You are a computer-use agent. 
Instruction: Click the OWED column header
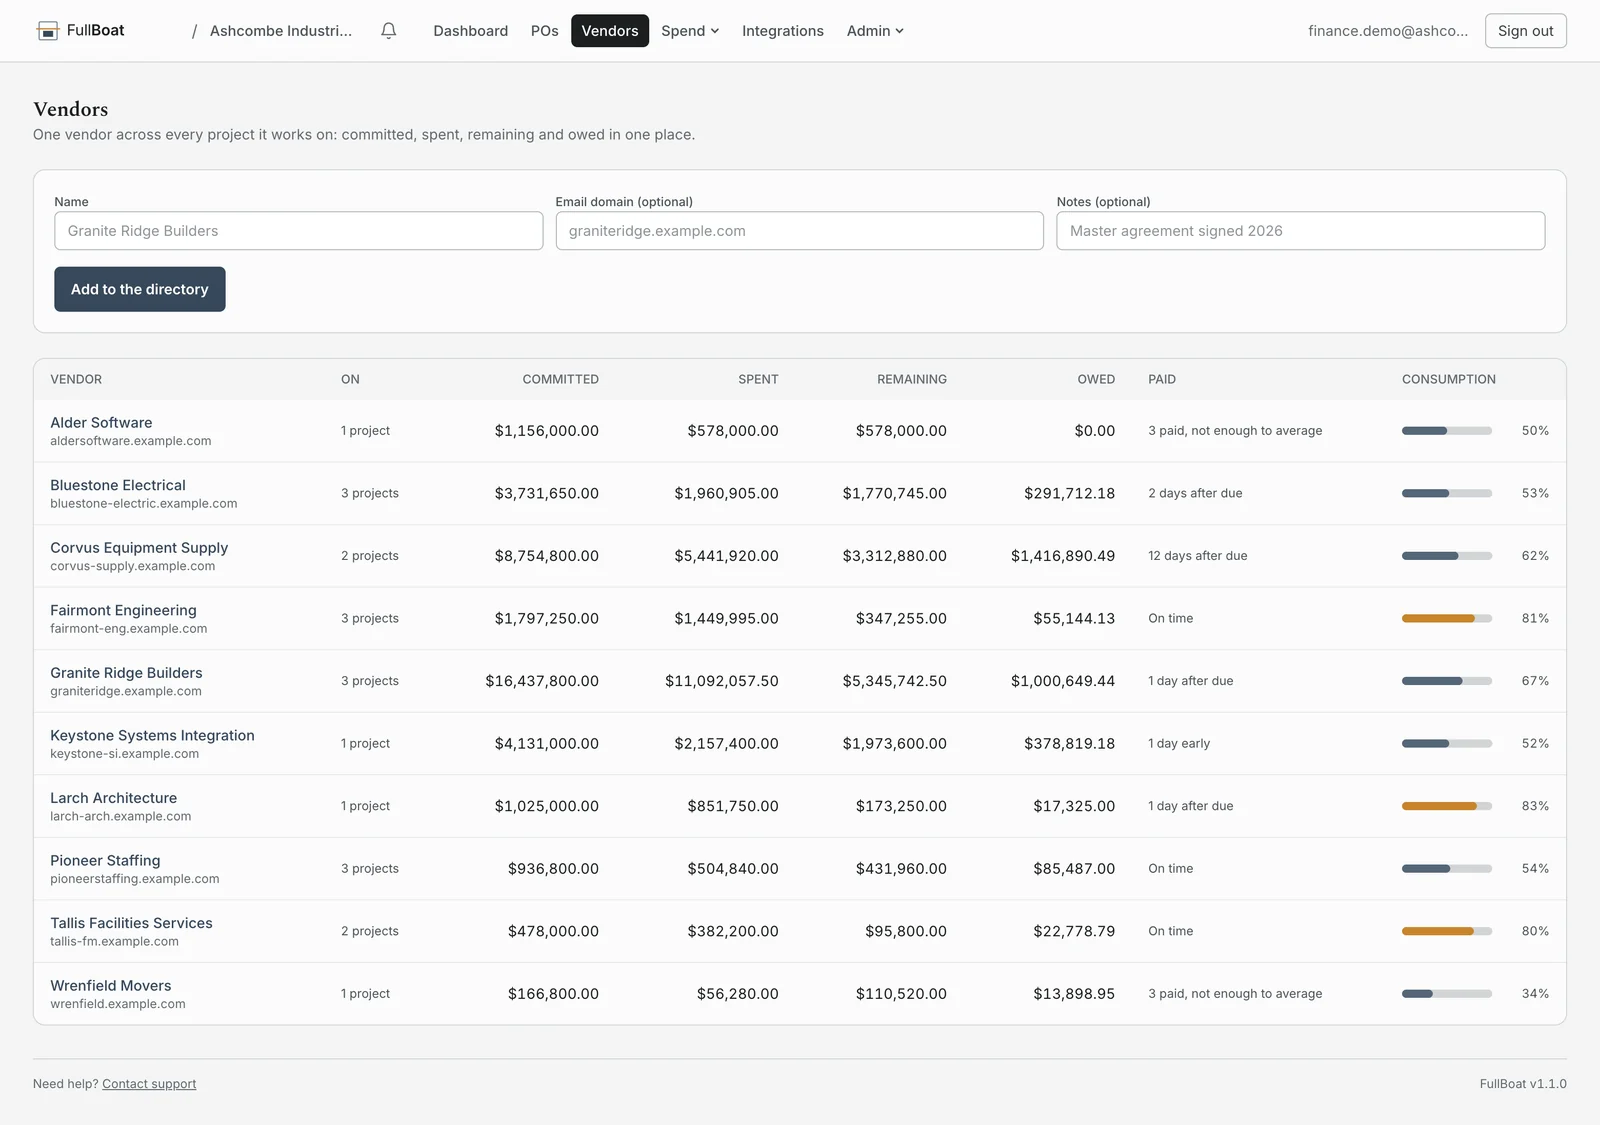[1096, 380]
